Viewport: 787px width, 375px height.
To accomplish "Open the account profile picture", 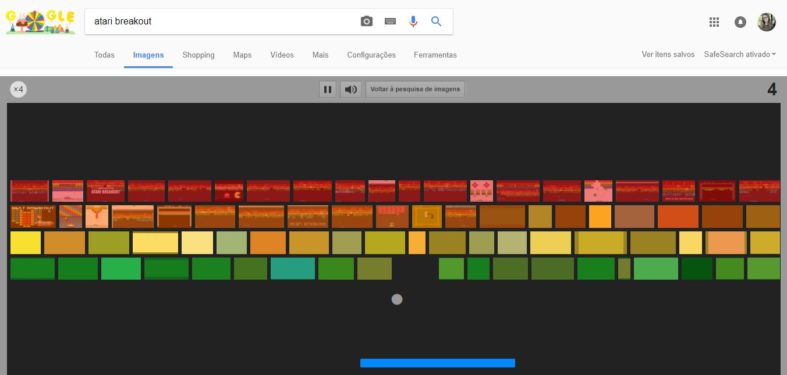I will click(x=766, y=22).
